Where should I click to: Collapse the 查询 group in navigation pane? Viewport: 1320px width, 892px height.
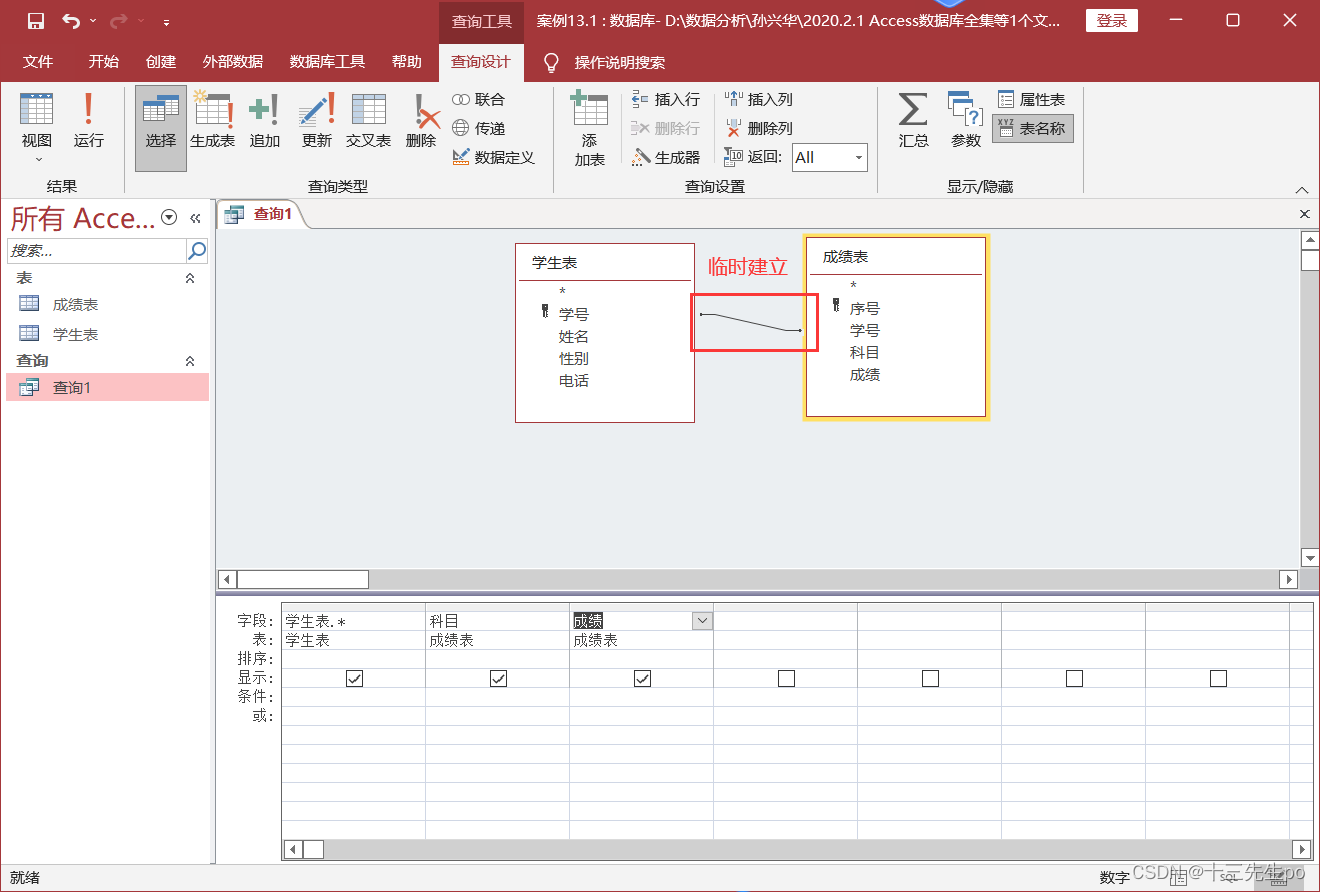pos(190,361)
